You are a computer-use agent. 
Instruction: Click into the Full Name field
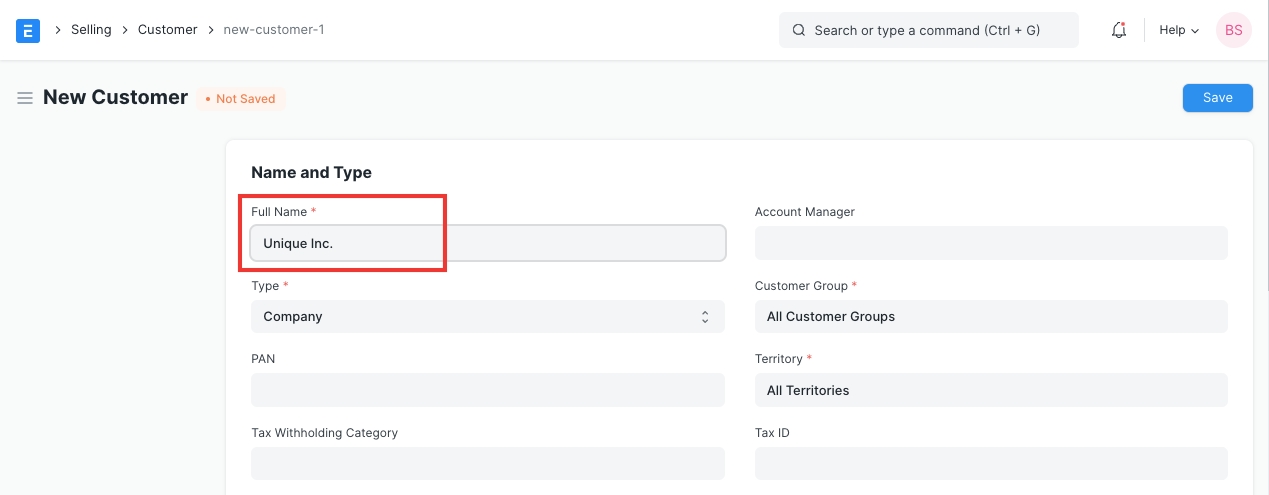pos(487,243)
